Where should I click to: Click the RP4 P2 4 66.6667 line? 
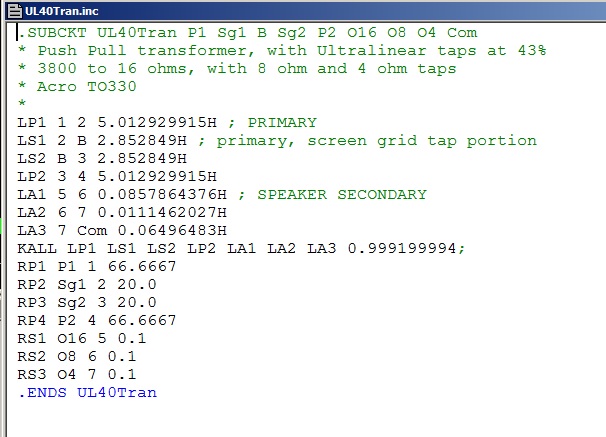(97, 321)
